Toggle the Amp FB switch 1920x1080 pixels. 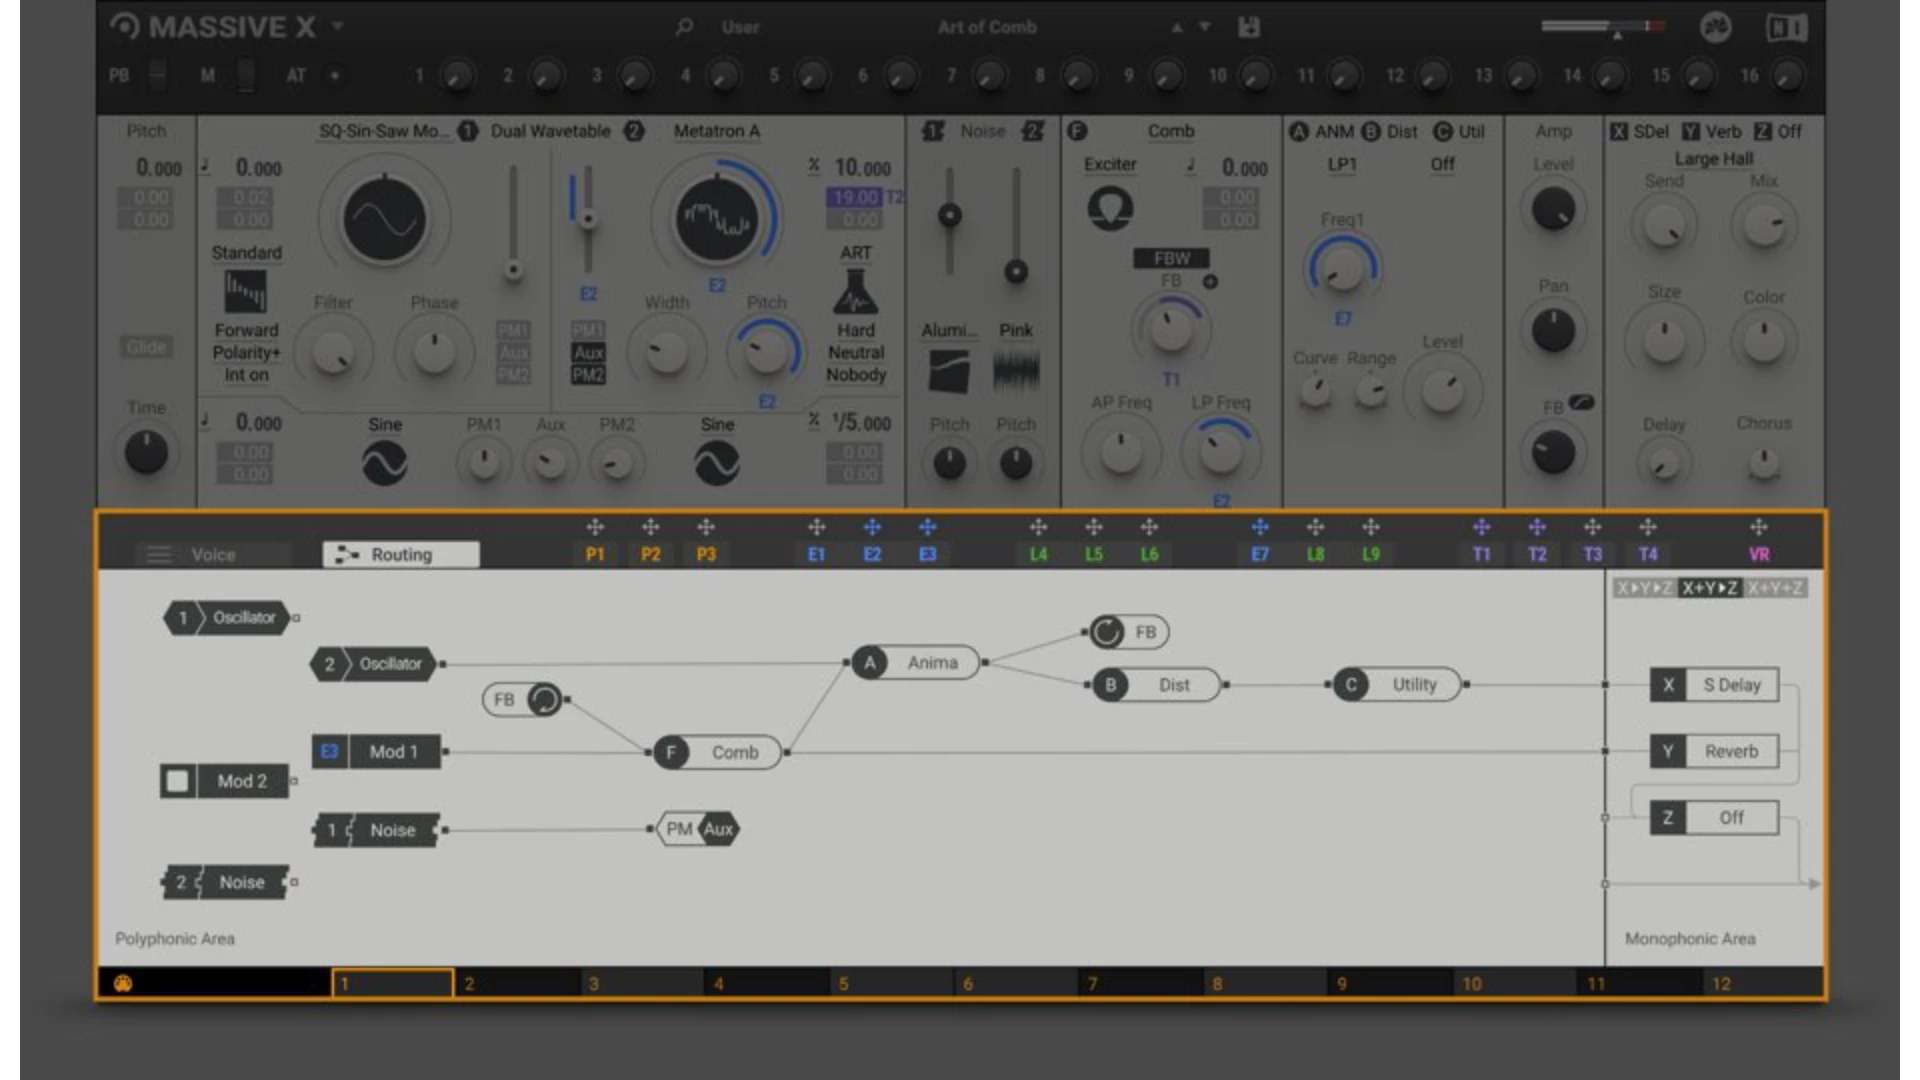coord(1582,402)
